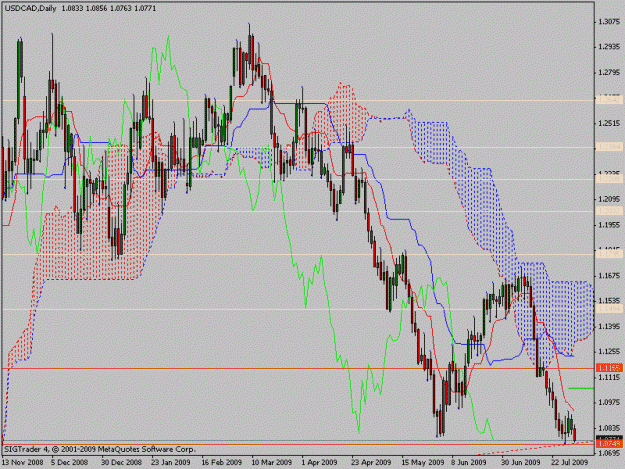The image size is (625, 469).
Task: Click the 30 Jun 2009 date label
Action: [x=521, y=463]
